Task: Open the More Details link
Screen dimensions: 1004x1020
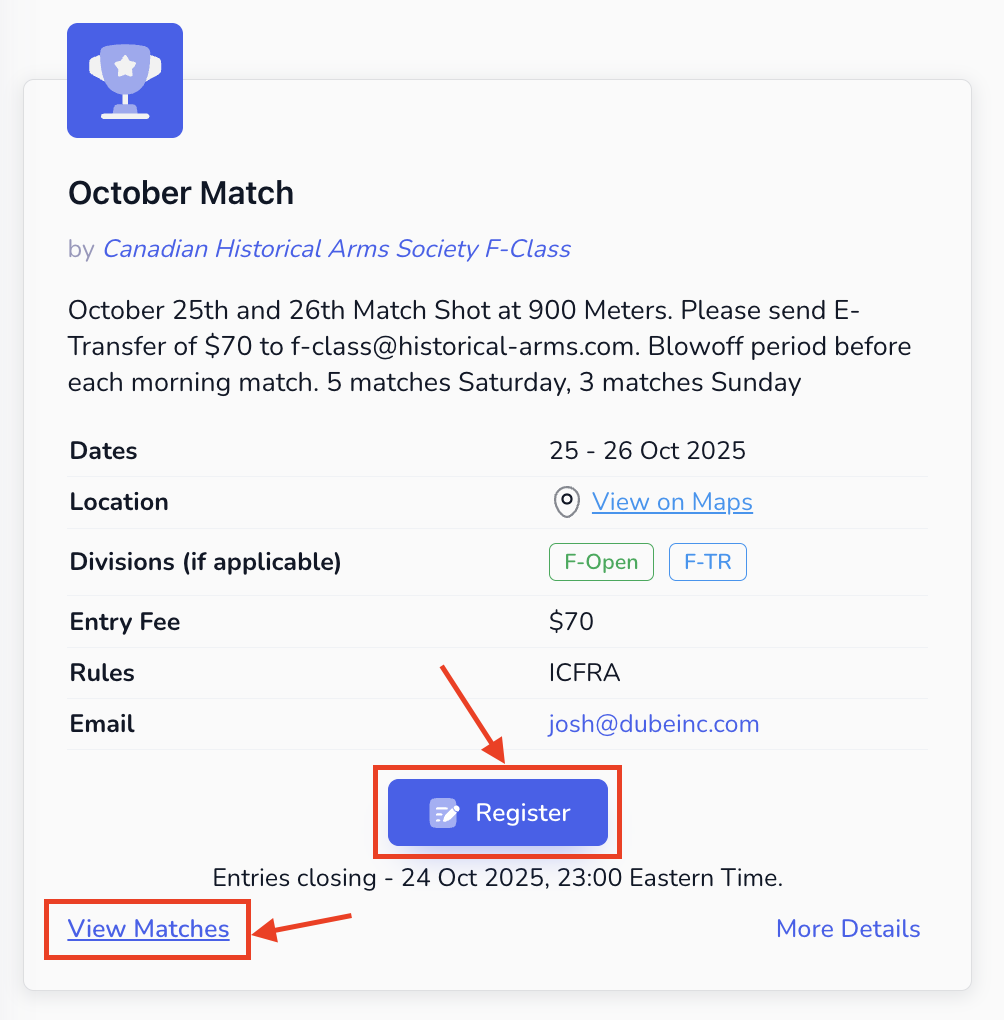Action: tap(847, 929)
